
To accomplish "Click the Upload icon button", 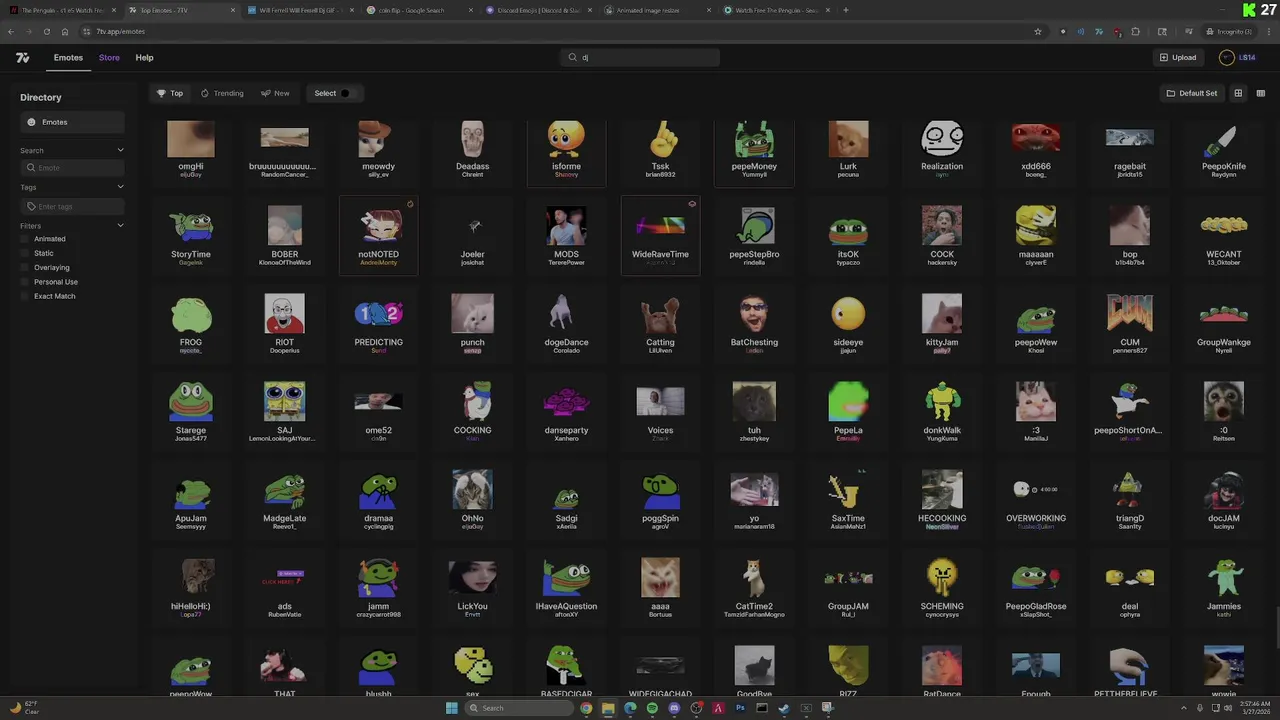I will [x=1164, y=58].
